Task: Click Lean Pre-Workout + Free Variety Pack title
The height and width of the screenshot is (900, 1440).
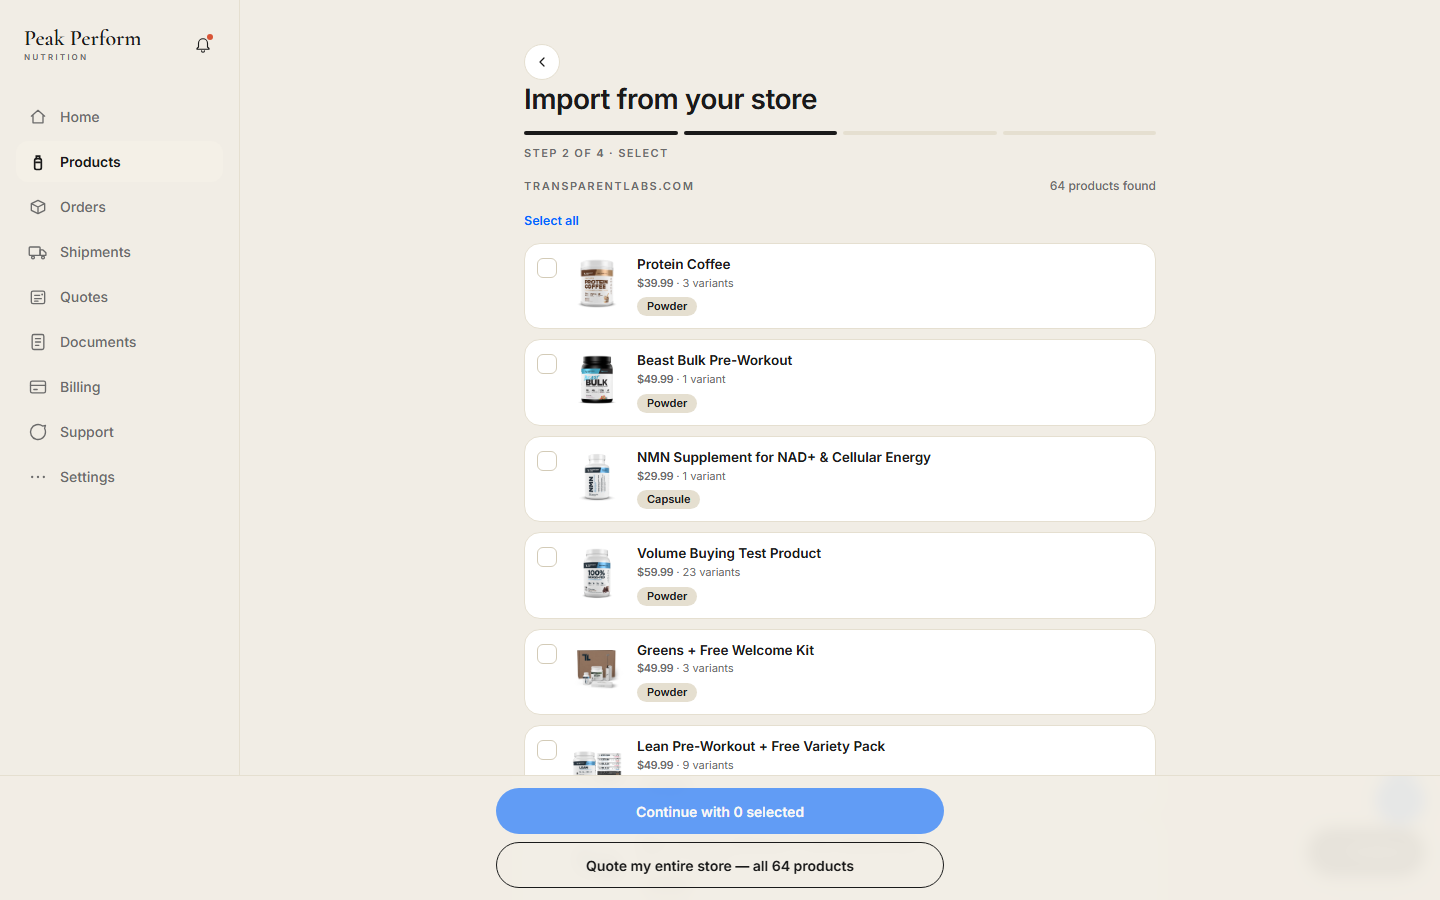Action: tap(761, 746)
